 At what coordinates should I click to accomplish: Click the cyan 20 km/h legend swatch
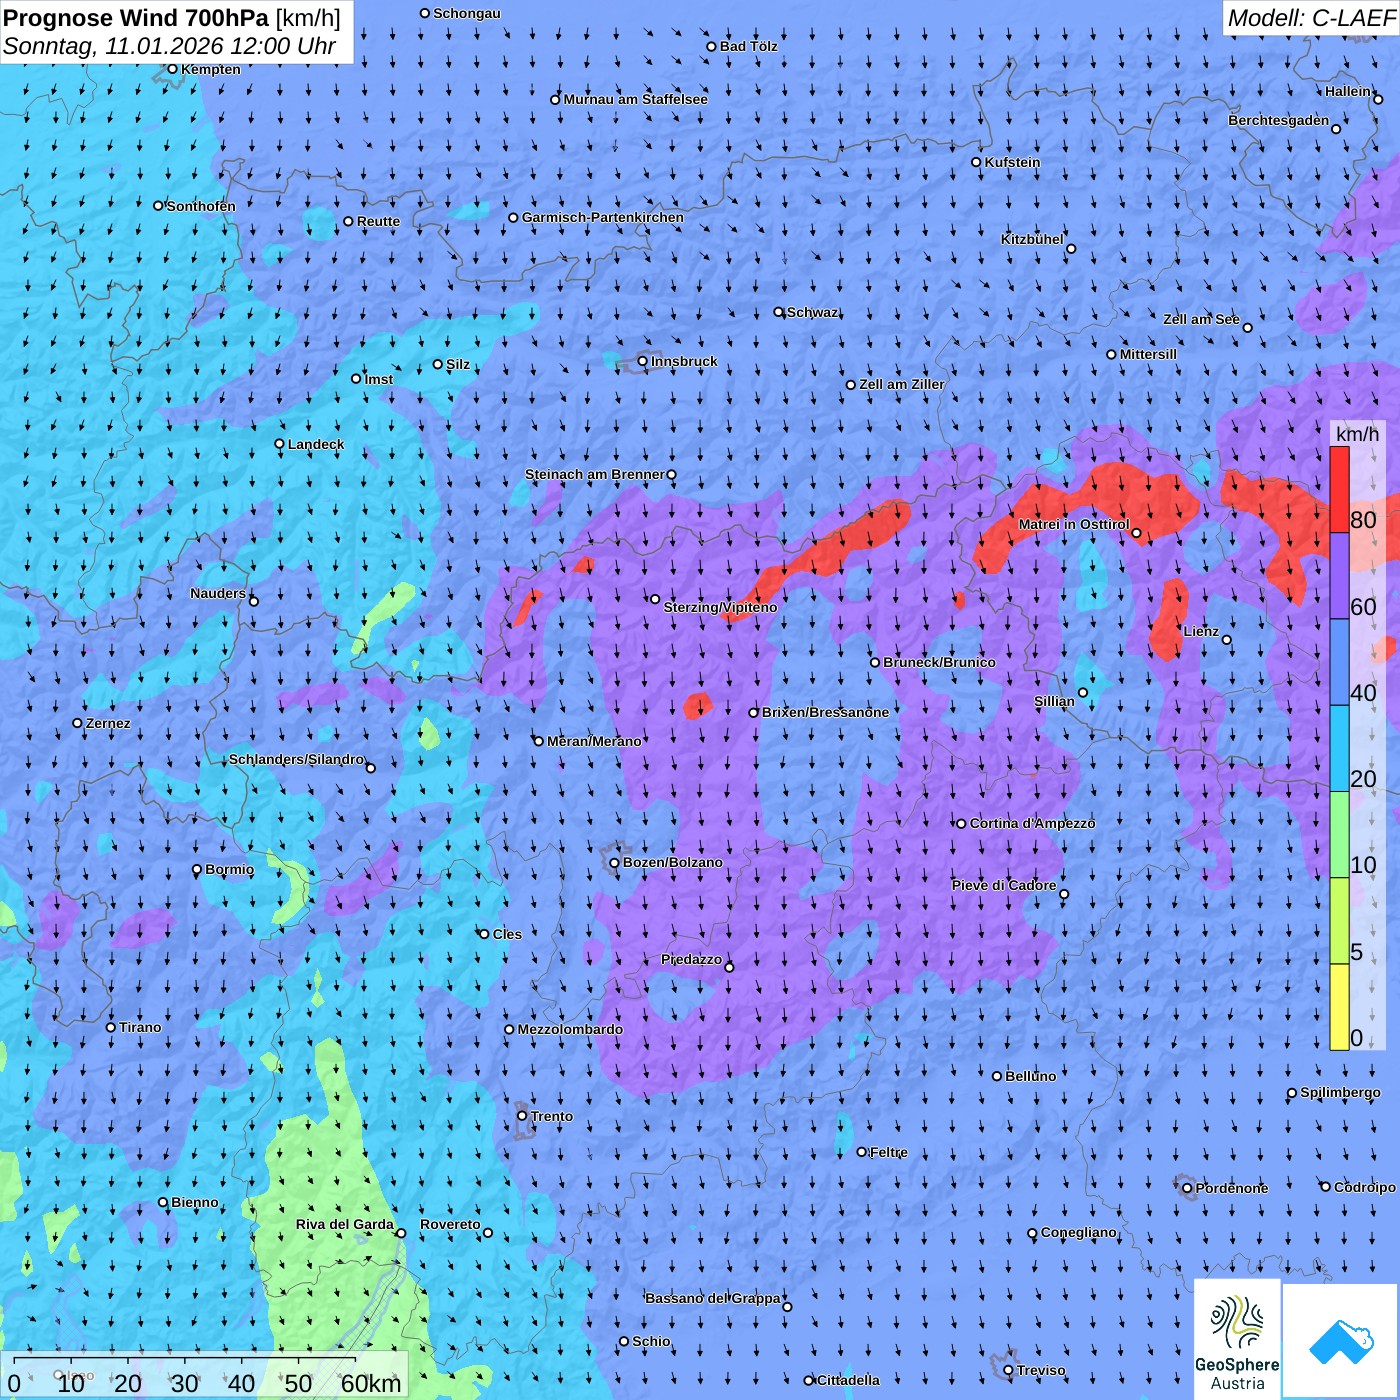pos(1339,749)
